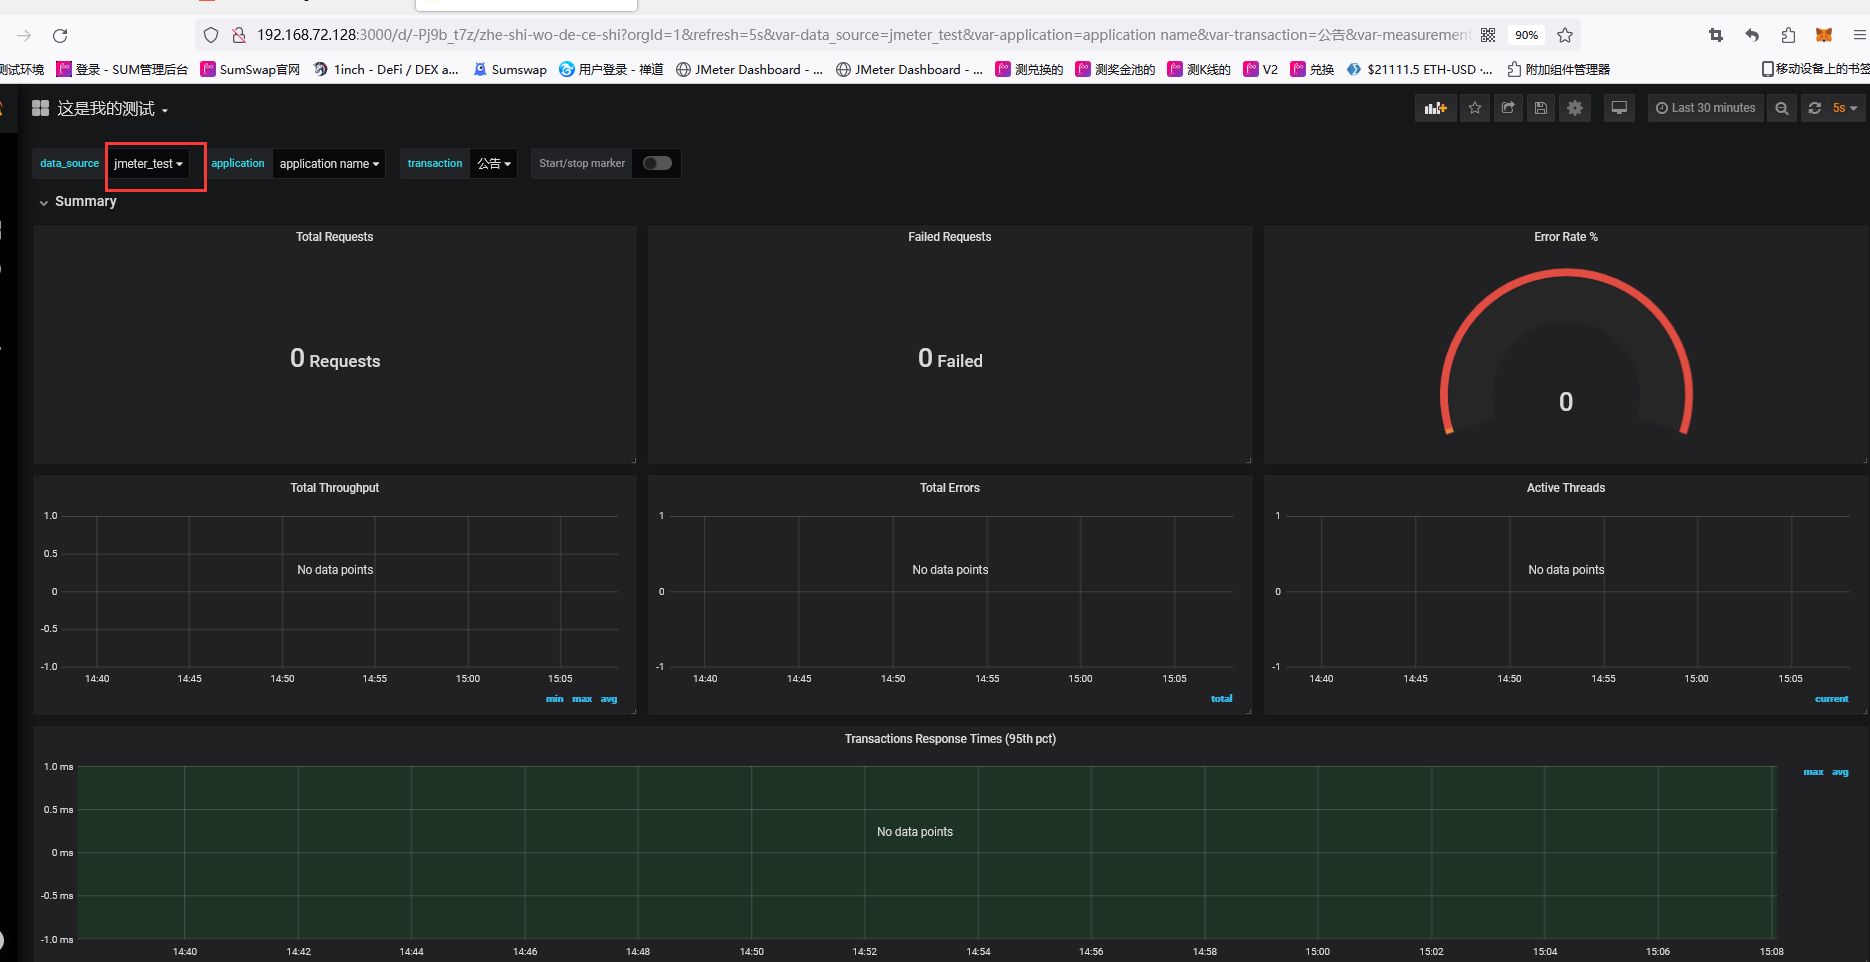Open the Failed Requests panel title

[949, 237]
